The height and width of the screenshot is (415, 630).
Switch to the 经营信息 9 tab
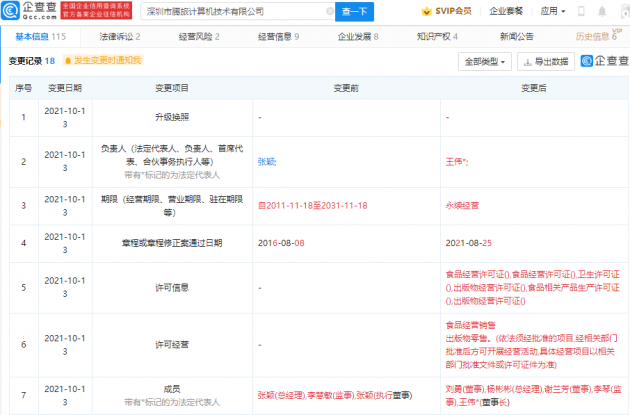pyautogui.click(x=278, y=37)
